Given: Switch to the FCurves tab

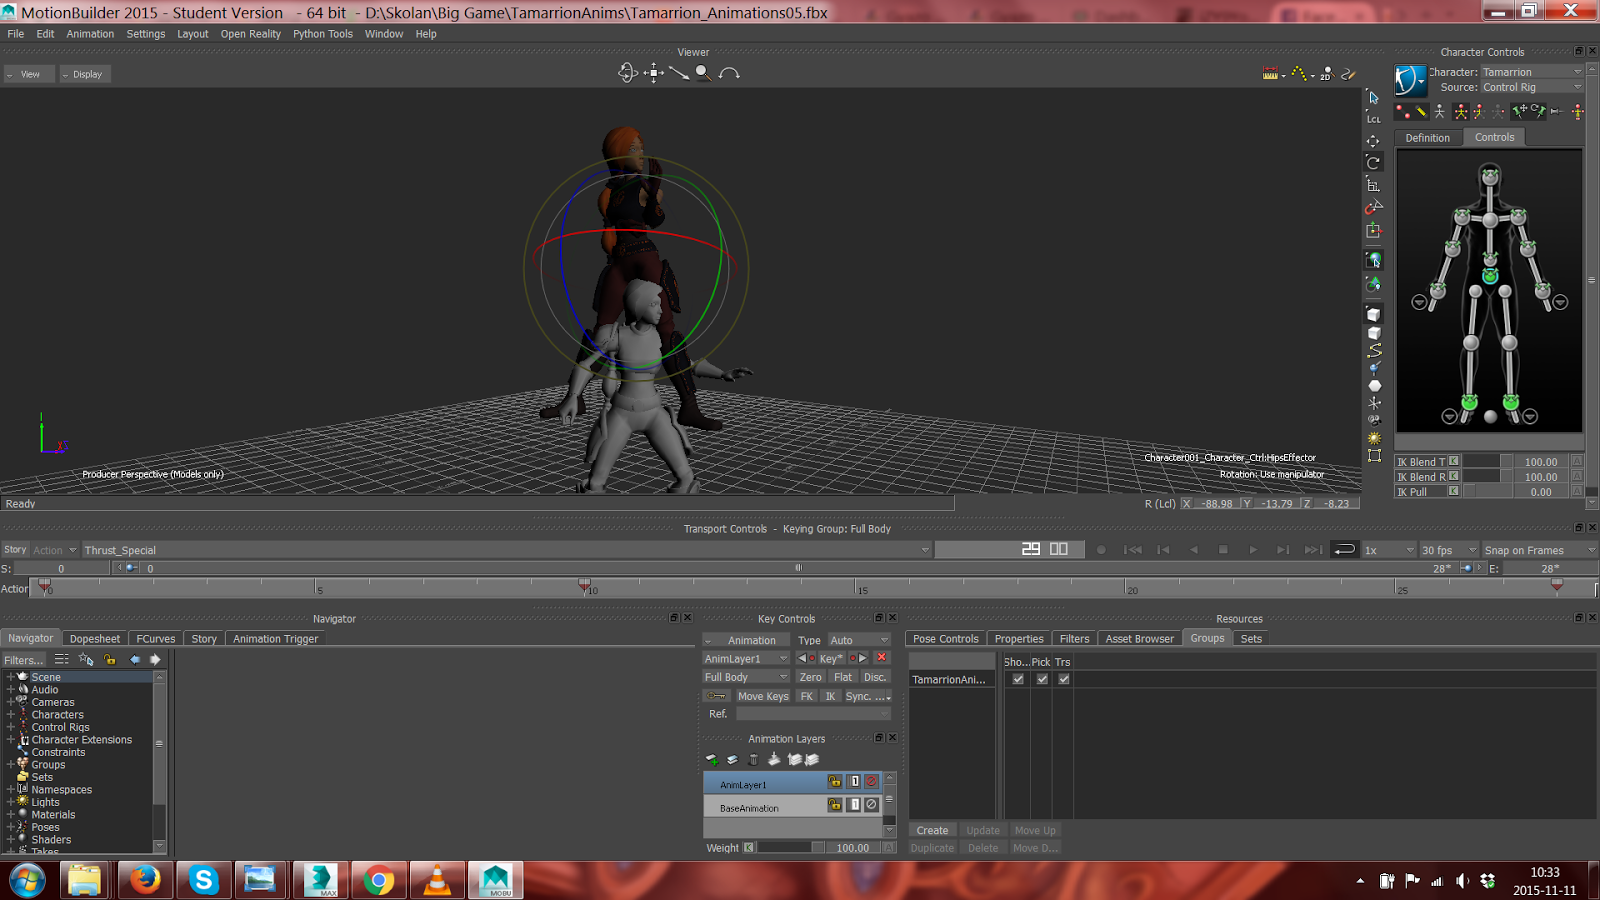Looking at the screenshot, I should pyautogui.click(x=155, y=639).
